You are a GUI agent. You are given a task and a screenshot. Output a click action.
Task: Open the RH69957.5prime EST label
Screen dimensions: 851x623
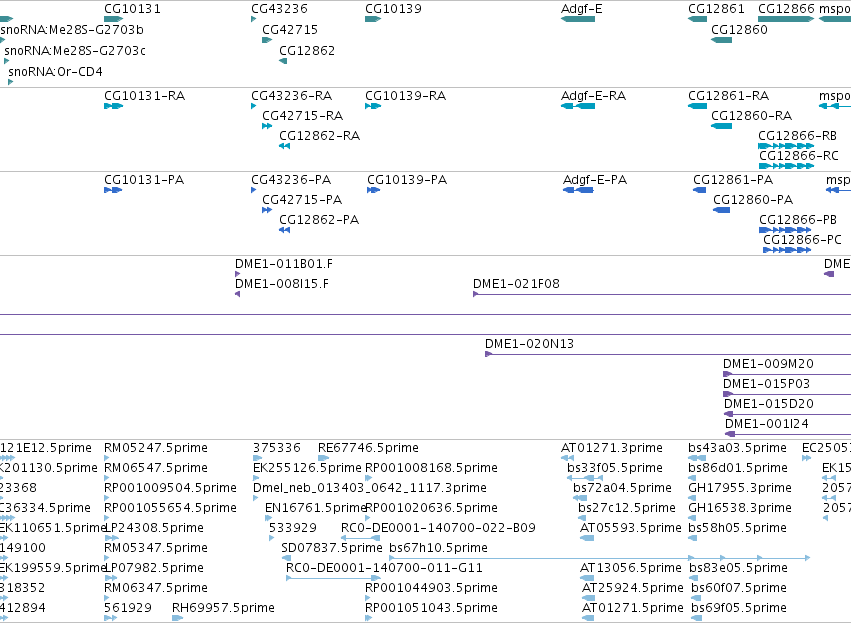(223, 608)
